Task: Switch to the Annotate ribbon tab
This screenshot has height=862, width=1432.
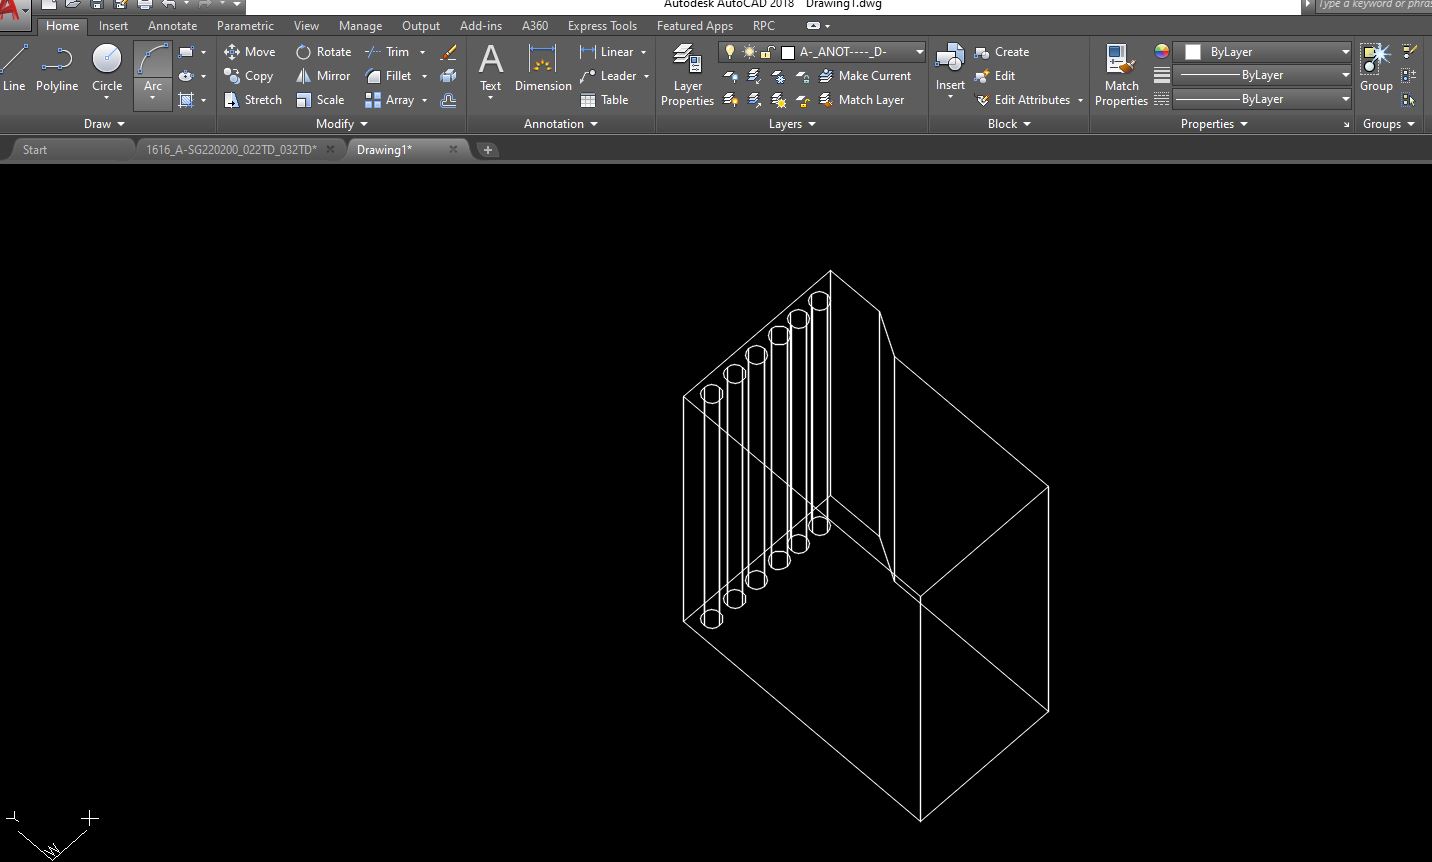Action: tap(171, 25)
